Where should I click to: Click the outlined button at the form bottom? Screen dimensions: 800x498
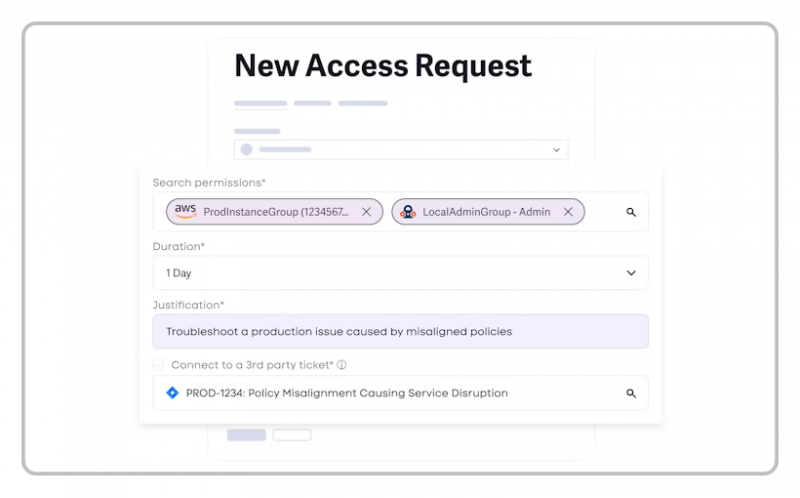(292, 435)
